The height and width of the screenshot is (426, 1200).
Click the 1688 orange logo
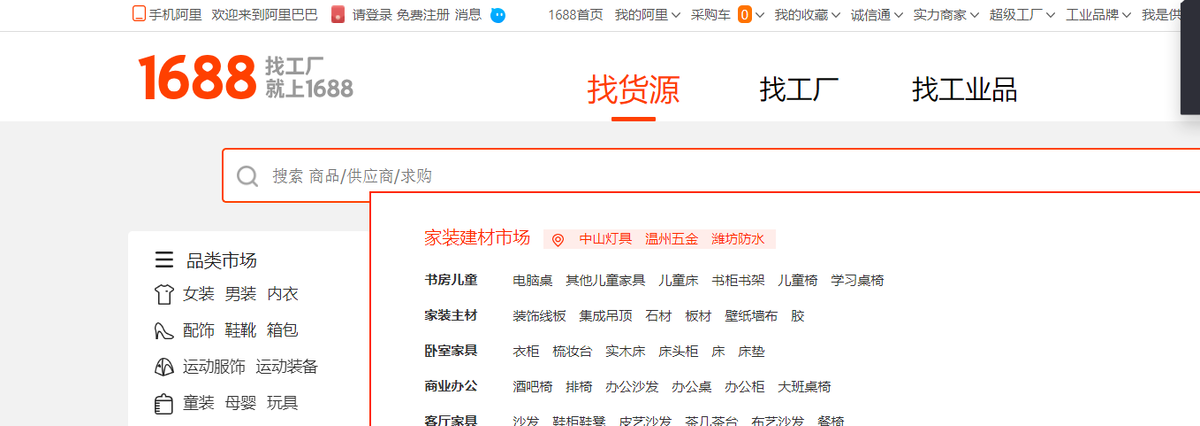tap(197, 77)
